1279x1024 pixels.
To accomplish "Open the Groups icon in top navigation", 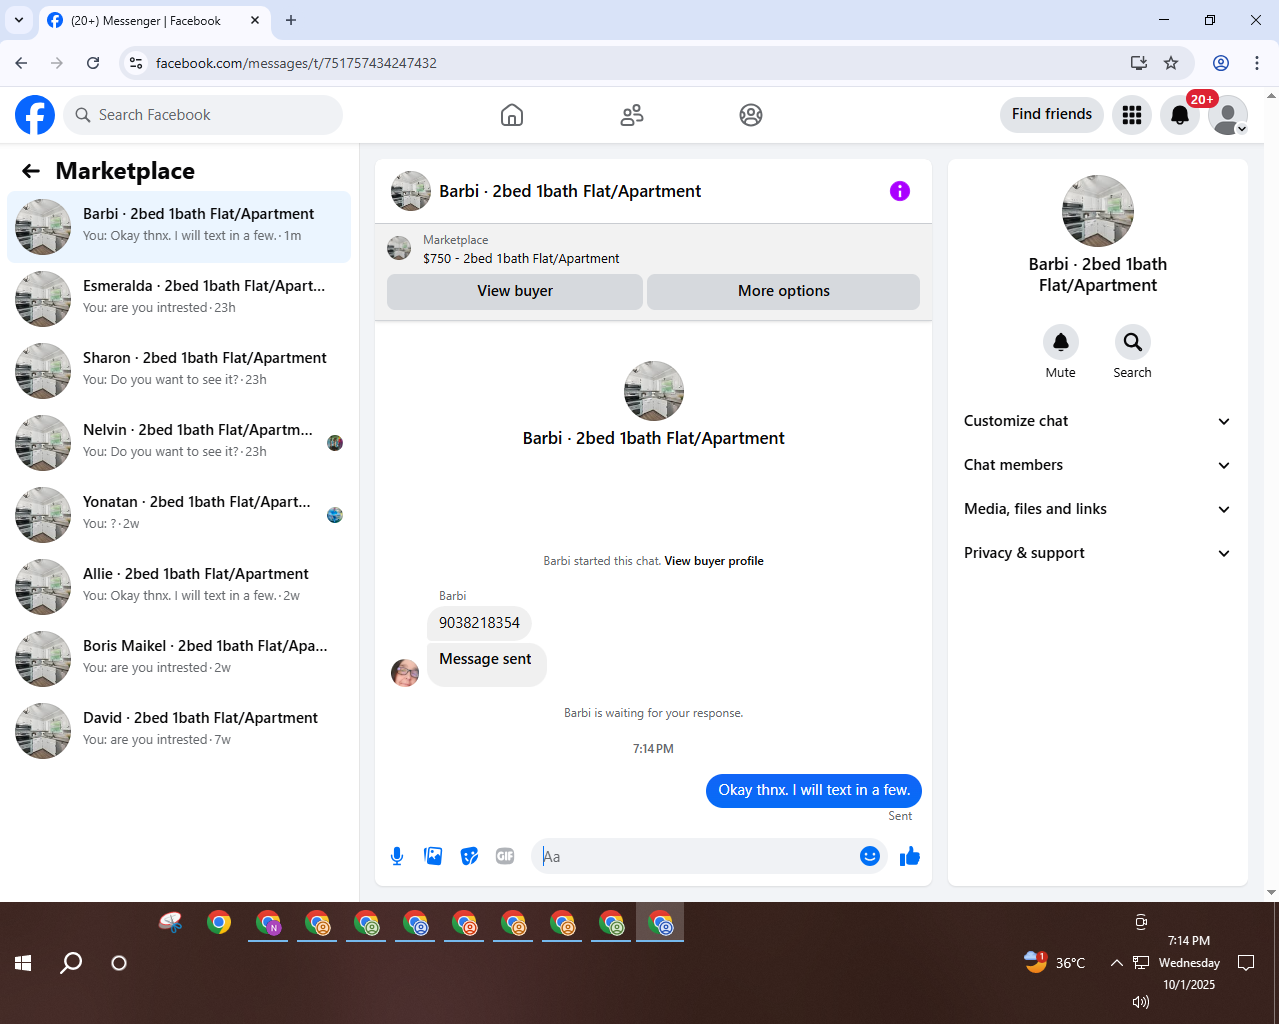I will [x=751, y=115].
